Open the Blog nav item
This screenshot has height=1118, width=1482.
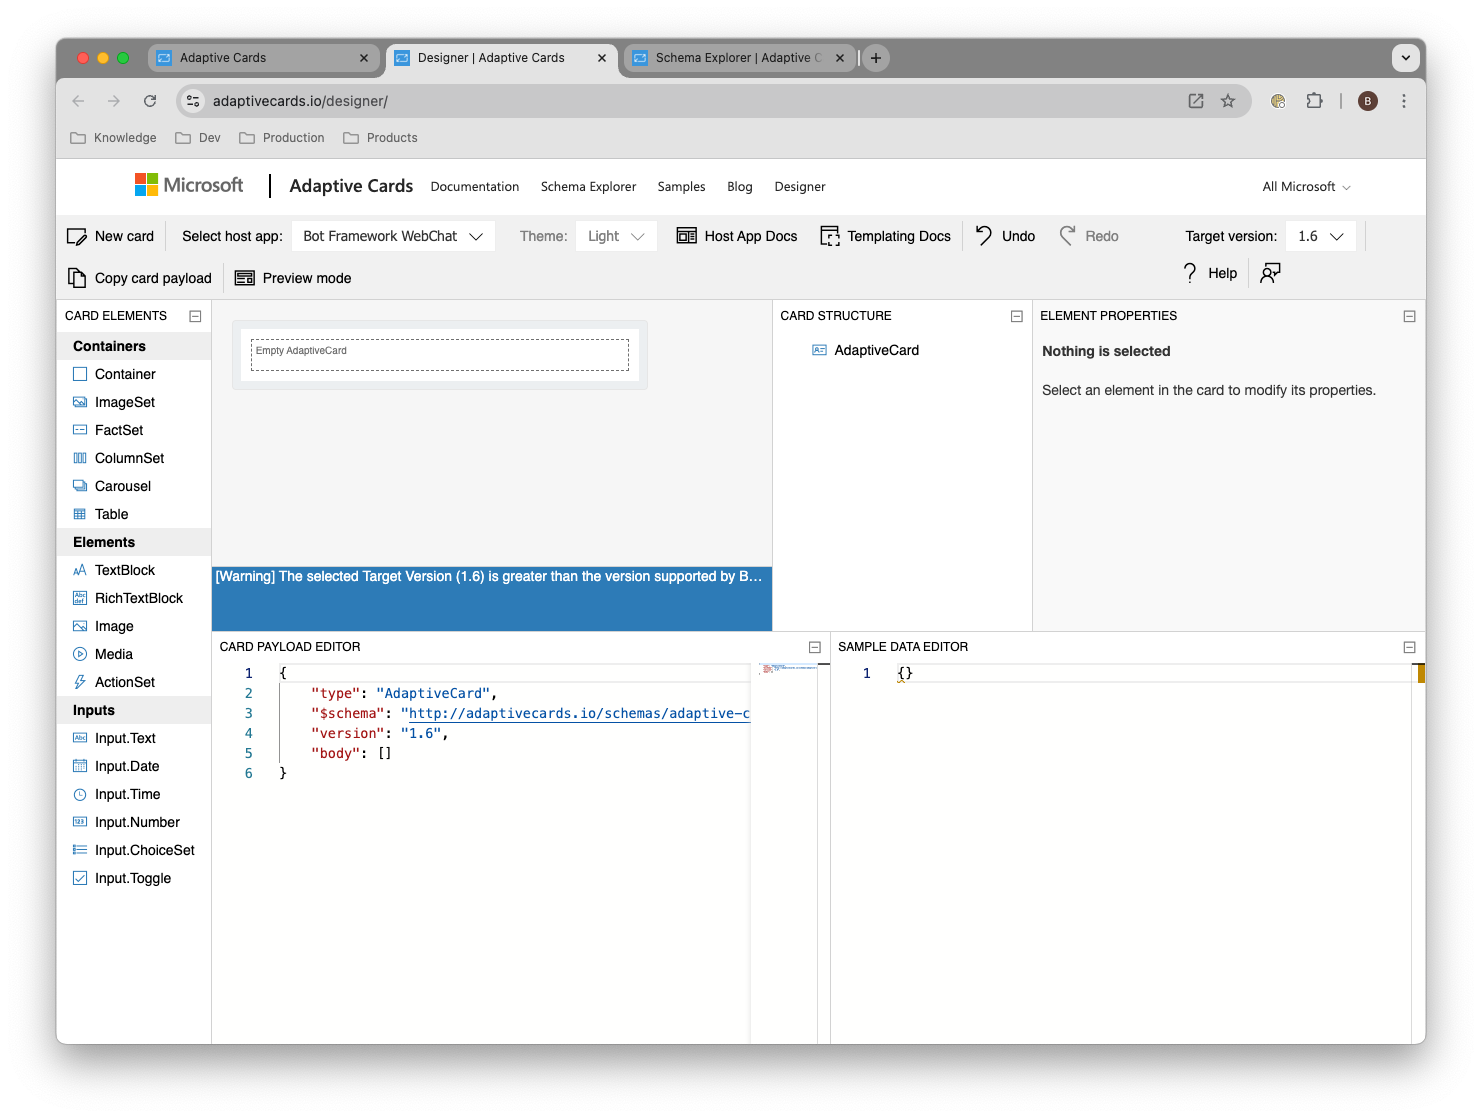tap(740, 187)
